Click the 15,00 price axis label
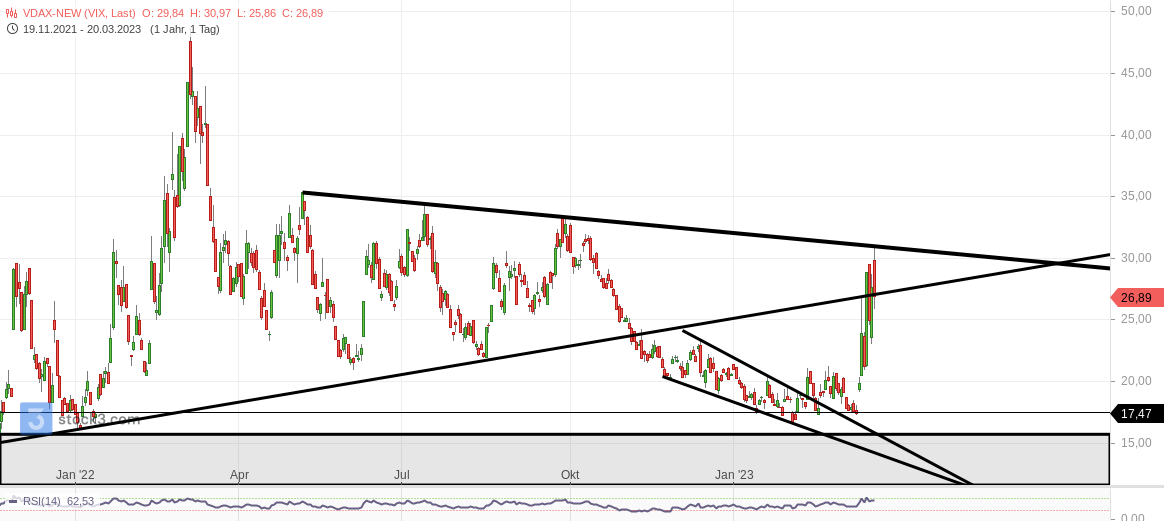Viewport: 1164px width, 521px height. click(1136, 442)
